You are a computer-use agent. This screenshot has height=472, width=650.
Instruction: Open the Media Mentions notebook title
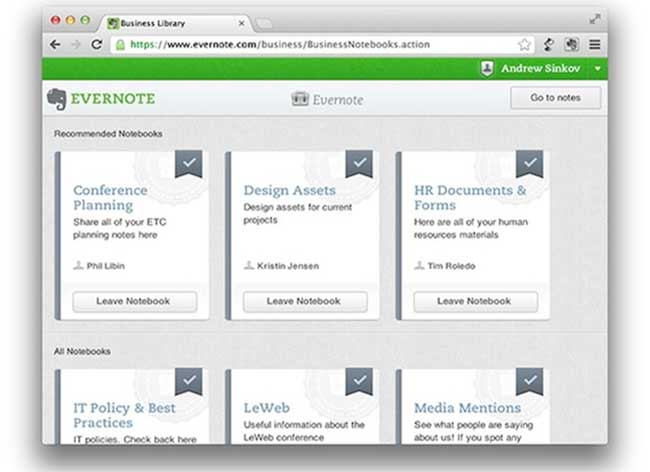click(x=468, y=408)
